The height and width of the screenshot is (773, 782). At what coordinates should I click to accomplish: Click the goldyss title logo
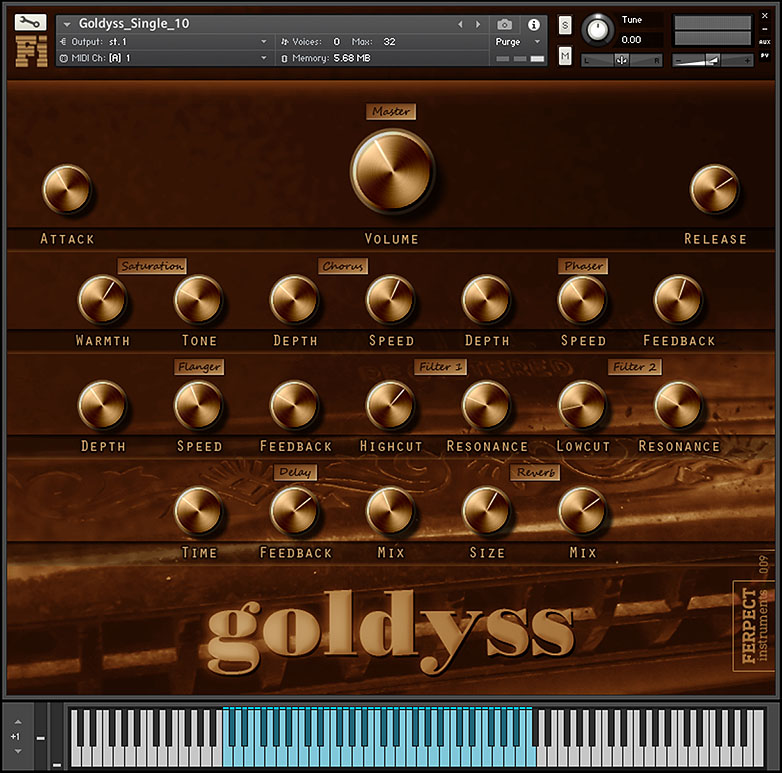click(390, 631)
